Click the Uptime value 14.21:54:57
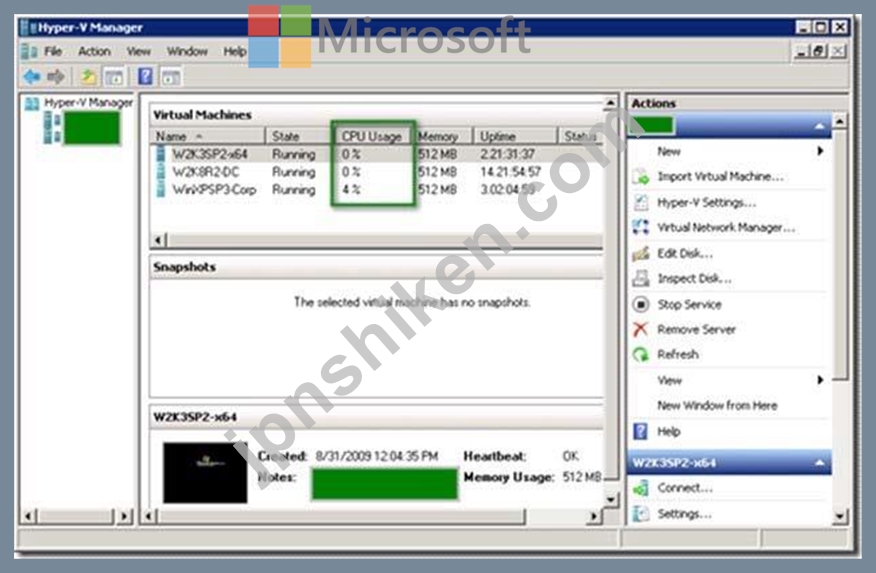876x573 pixels. (x=511, y=172)
